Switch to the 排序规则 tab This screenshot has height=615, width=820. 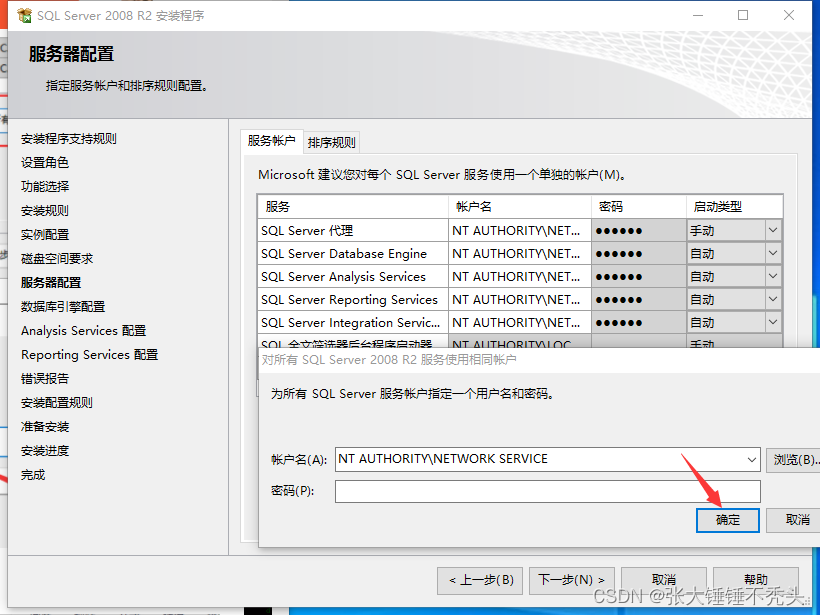(x=332, y=142)
